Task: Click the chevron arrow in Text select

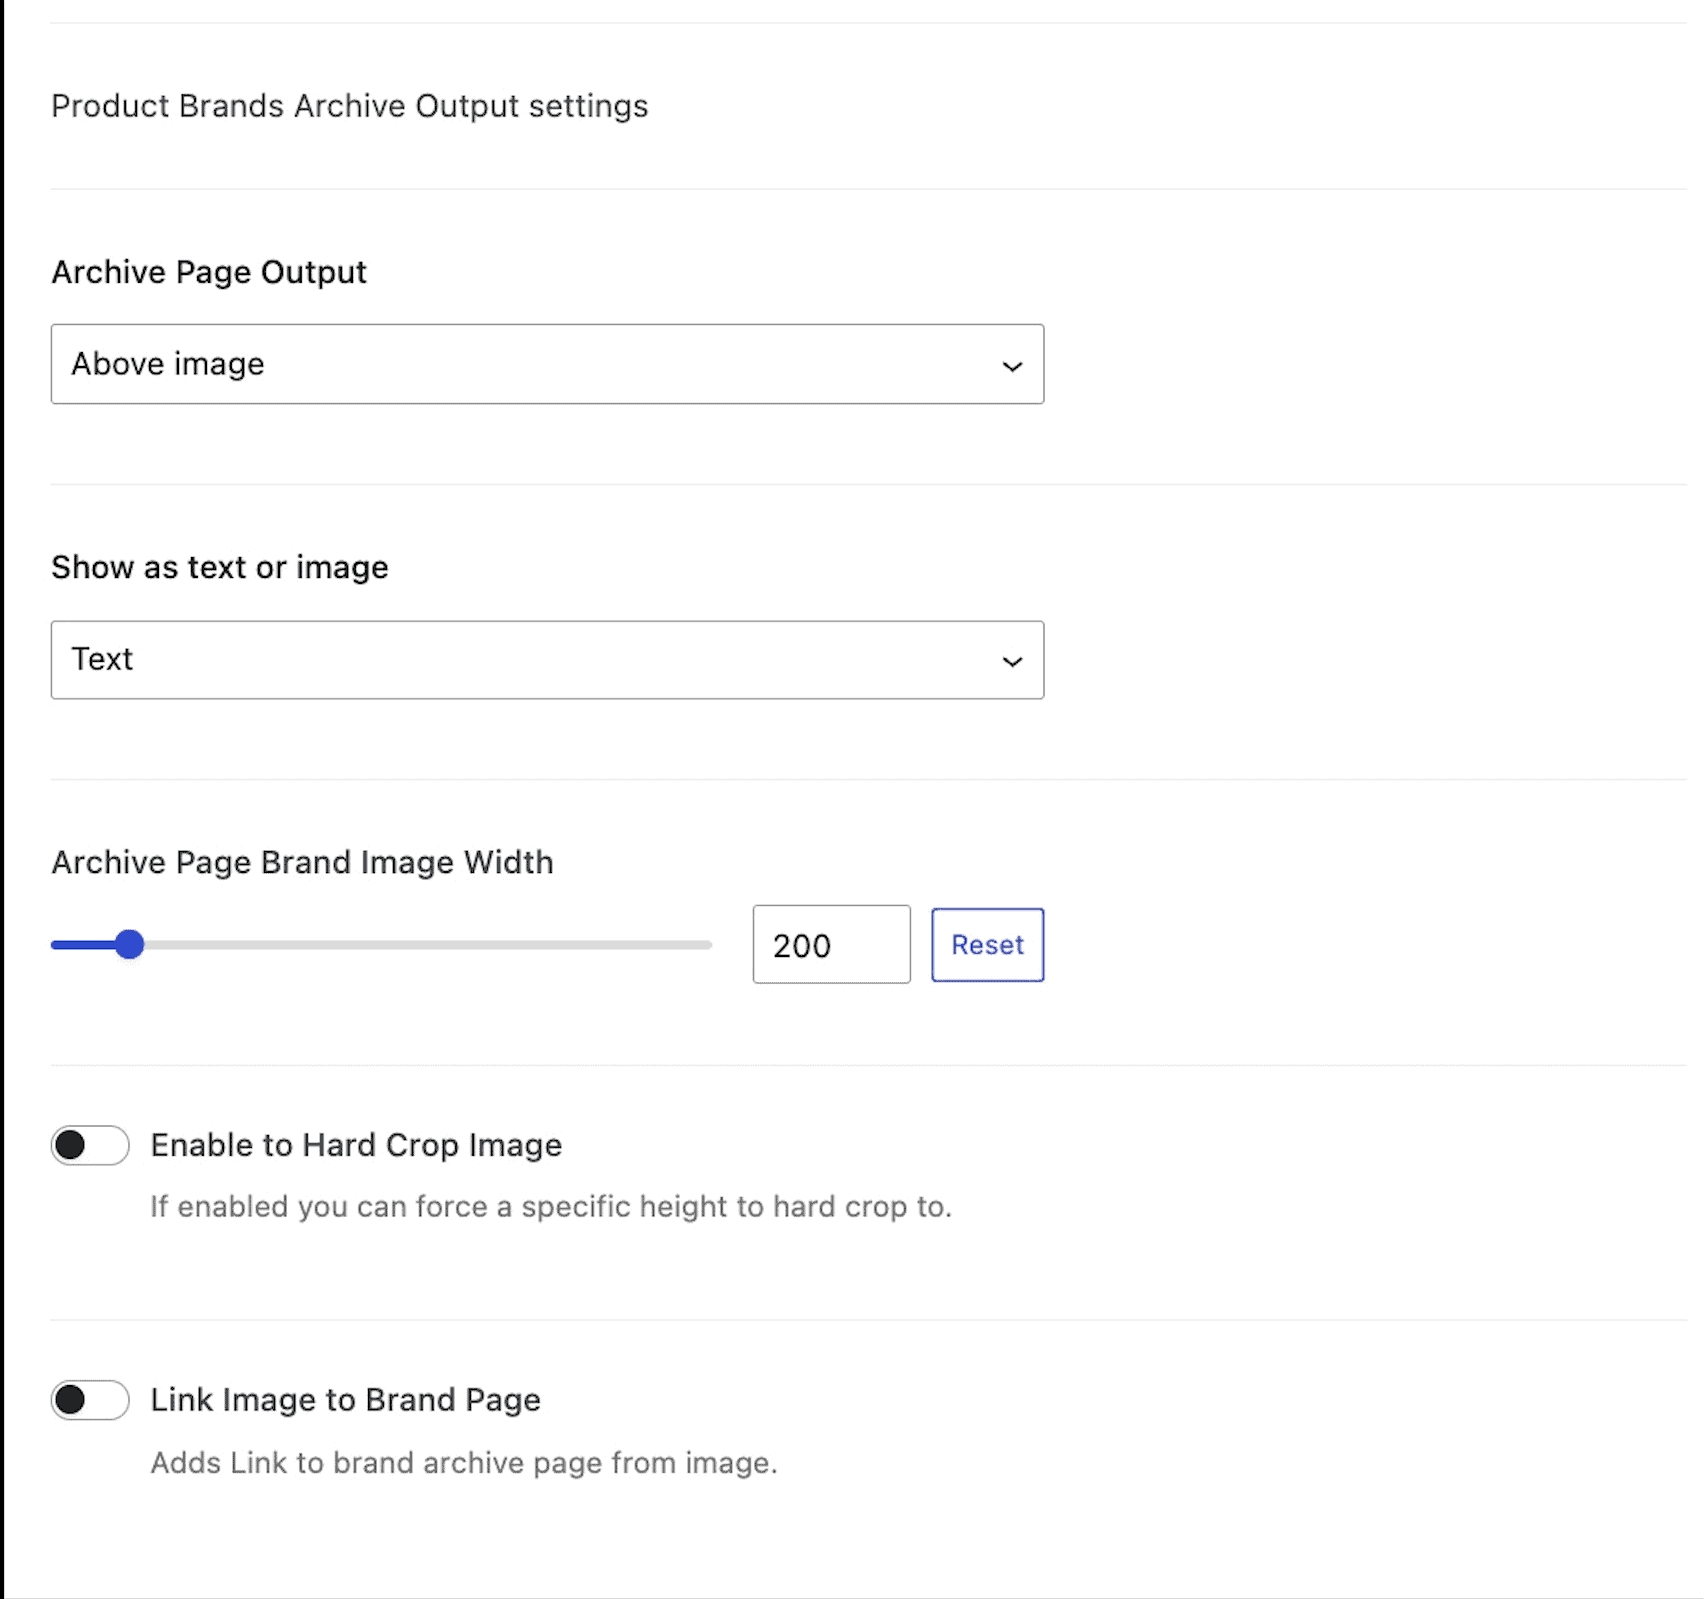Action: tap(1012, 662)
